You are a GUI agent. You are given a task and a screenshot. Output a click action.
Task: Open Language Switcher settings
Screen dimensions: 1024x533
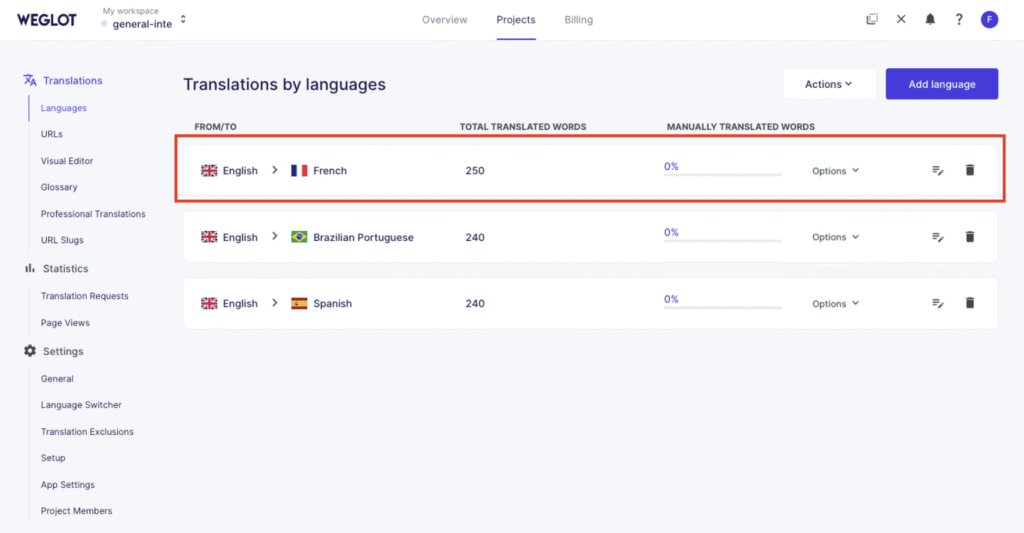tap(81, 405)
